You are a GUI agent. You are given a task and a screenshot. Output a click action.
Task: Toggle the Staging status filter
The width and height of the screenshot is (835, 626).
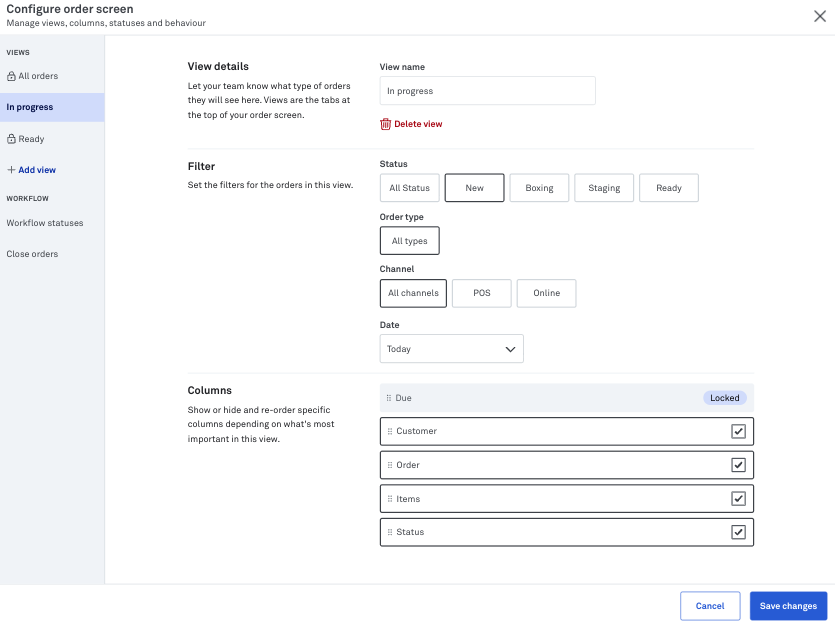click(x=604, y=188)
